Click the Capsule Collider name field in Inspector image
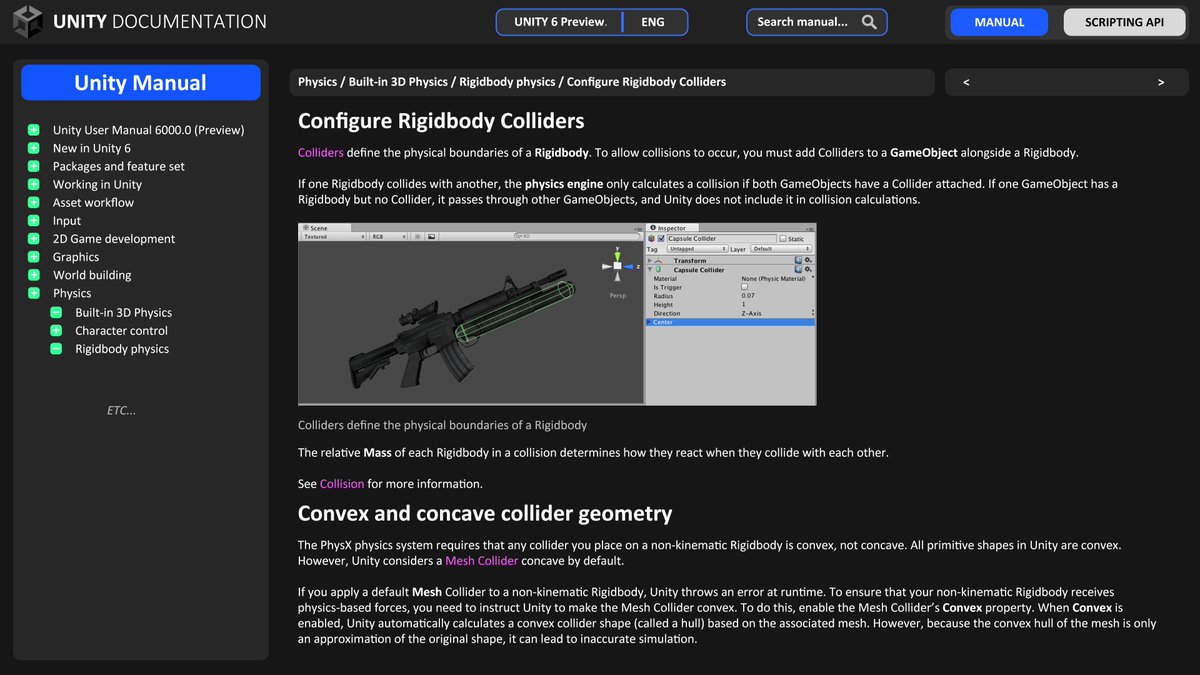The image size is (1200, 675). click(720, 239)
